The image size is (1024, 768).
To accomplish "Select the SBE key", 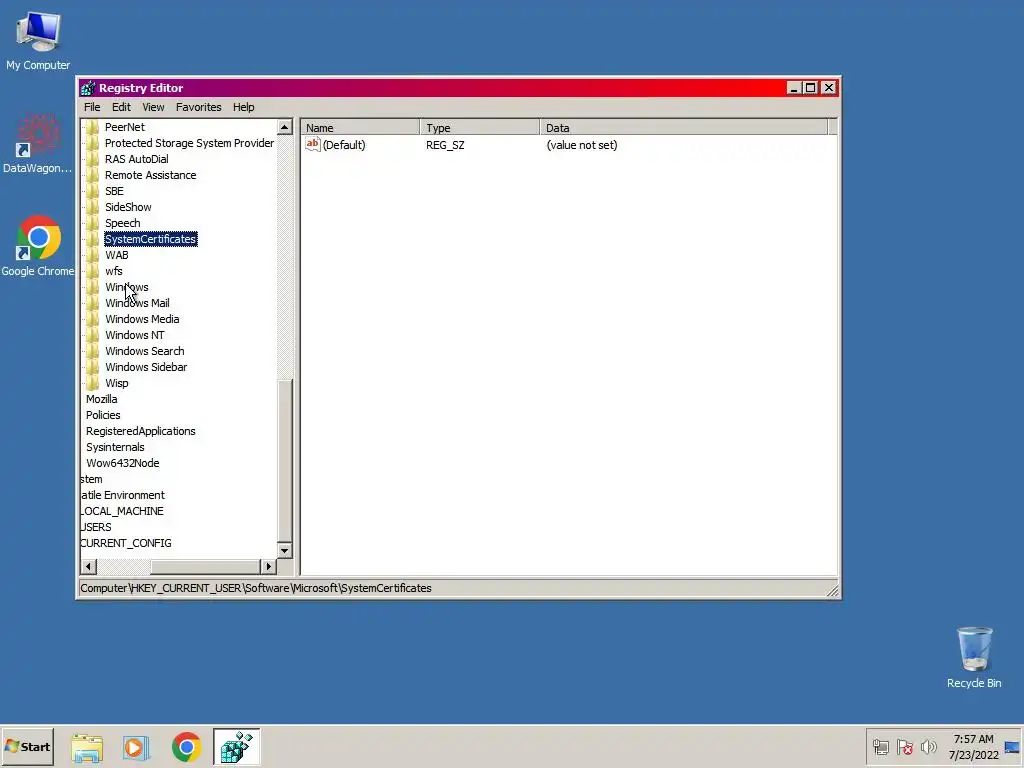I will click(x=114, y=191).
